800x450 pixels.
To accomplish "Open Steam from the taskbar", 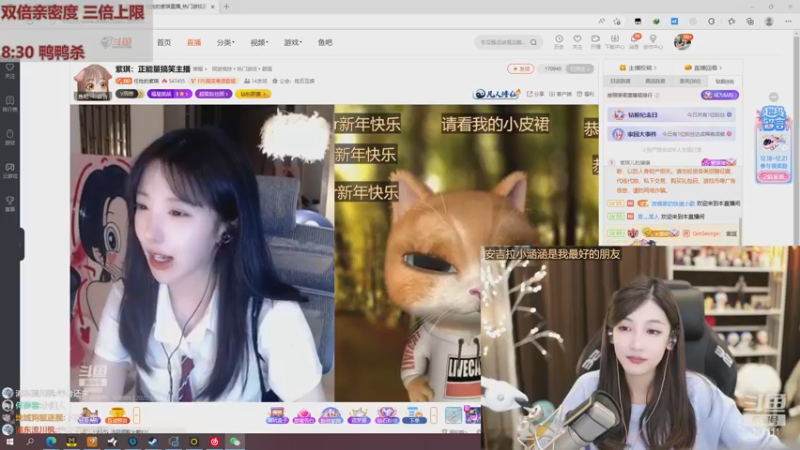I will click(153, 442).
